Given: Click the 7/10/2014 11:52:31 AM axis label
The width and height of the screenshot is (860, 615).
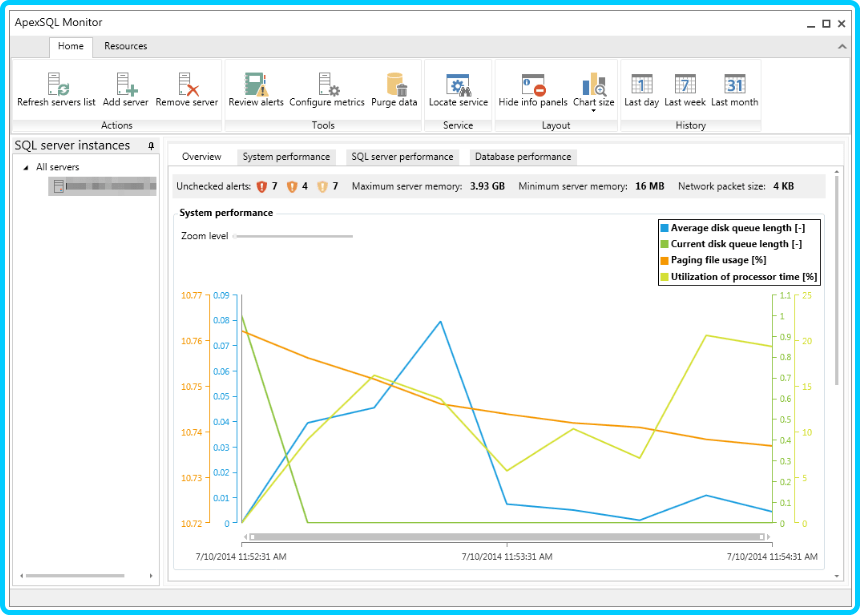Looking at the screenshot, I should click(241, 556).
